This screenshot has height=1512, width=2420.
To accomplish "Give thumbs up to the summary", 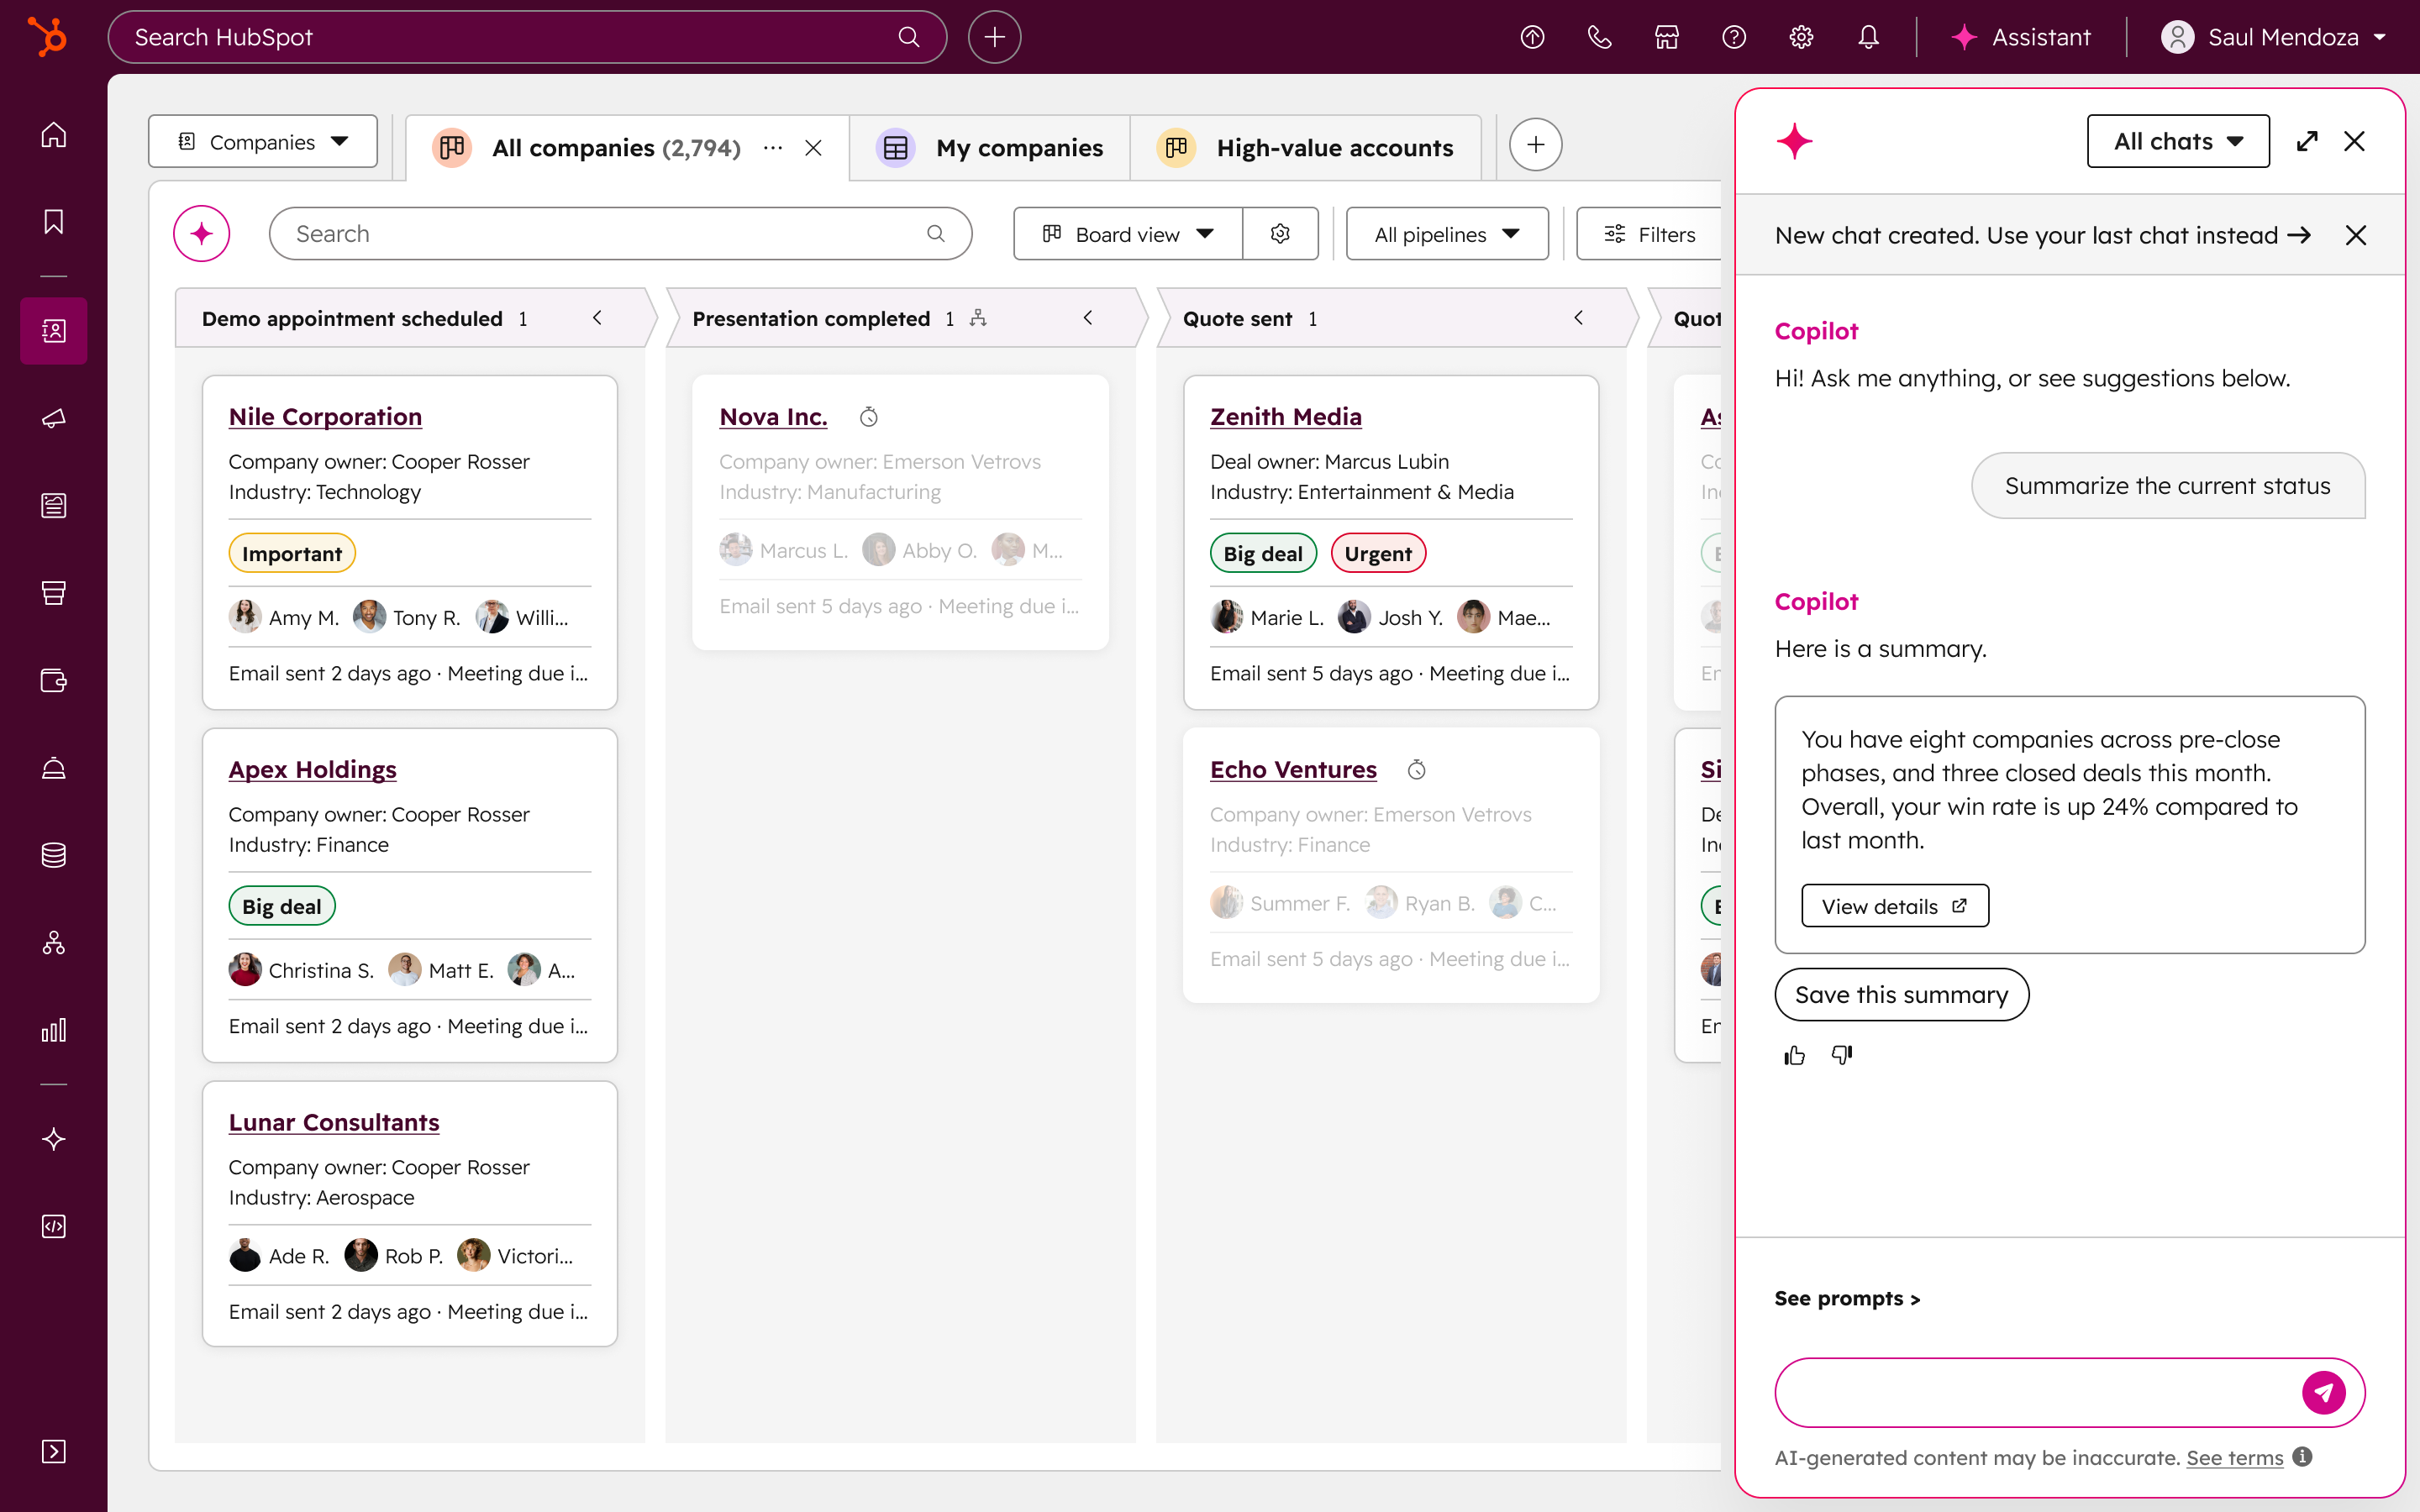I will (x=1794, y=1055).
